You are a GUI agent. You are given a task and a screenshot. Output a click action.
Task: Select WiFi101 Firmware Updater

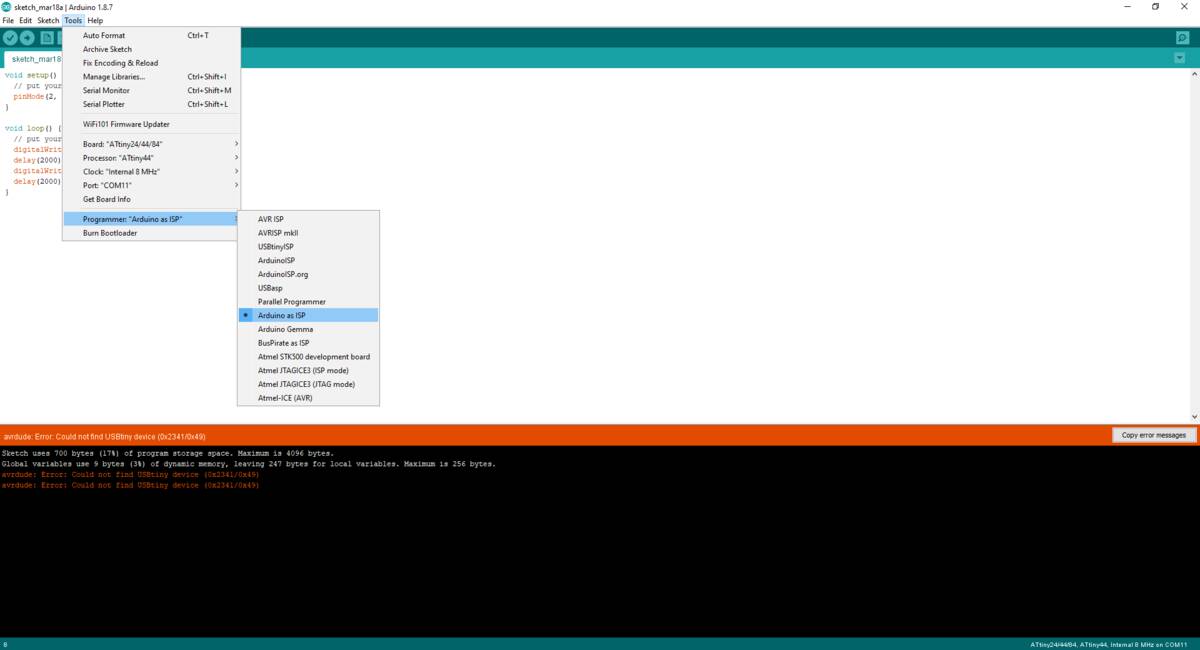tap(152, 124)
